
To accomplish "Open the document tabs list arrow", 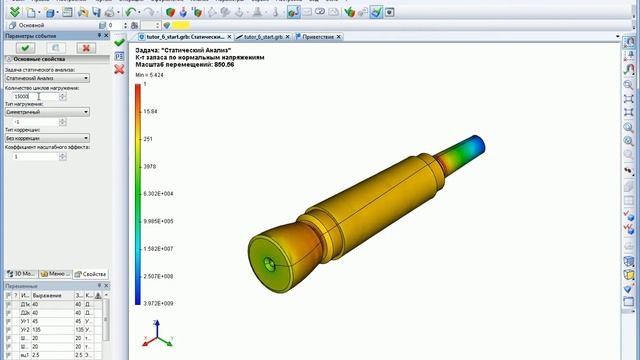I will pos(617,37).
